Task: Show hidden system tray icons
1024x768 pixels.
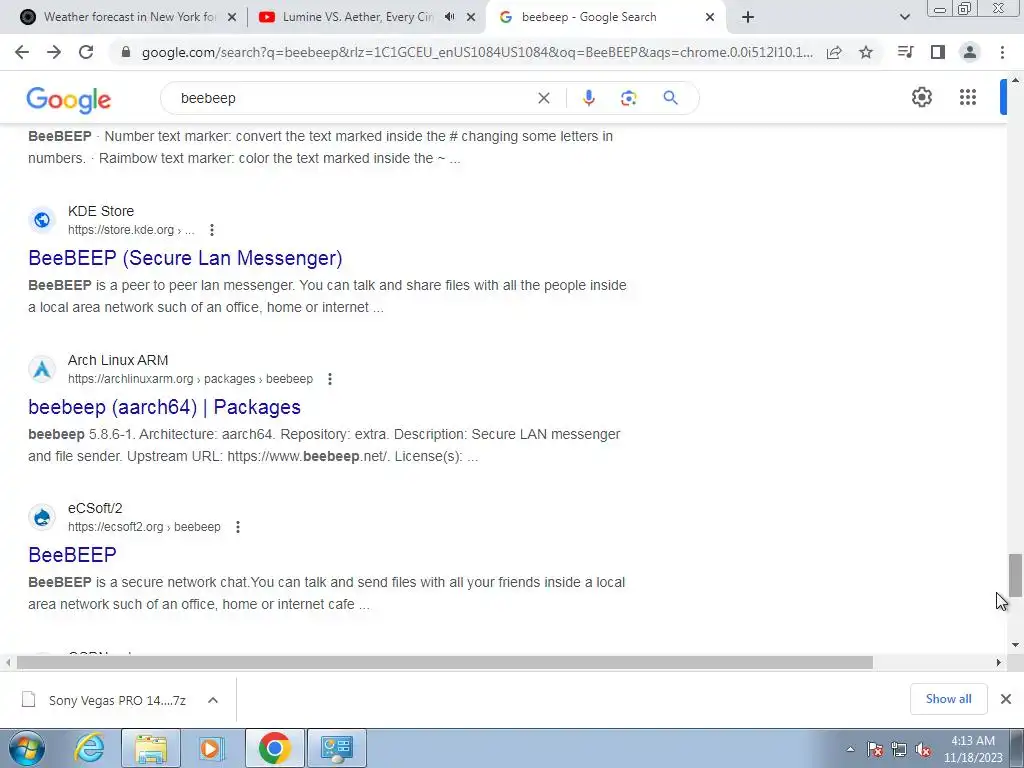Action: (x=850, y=749)
